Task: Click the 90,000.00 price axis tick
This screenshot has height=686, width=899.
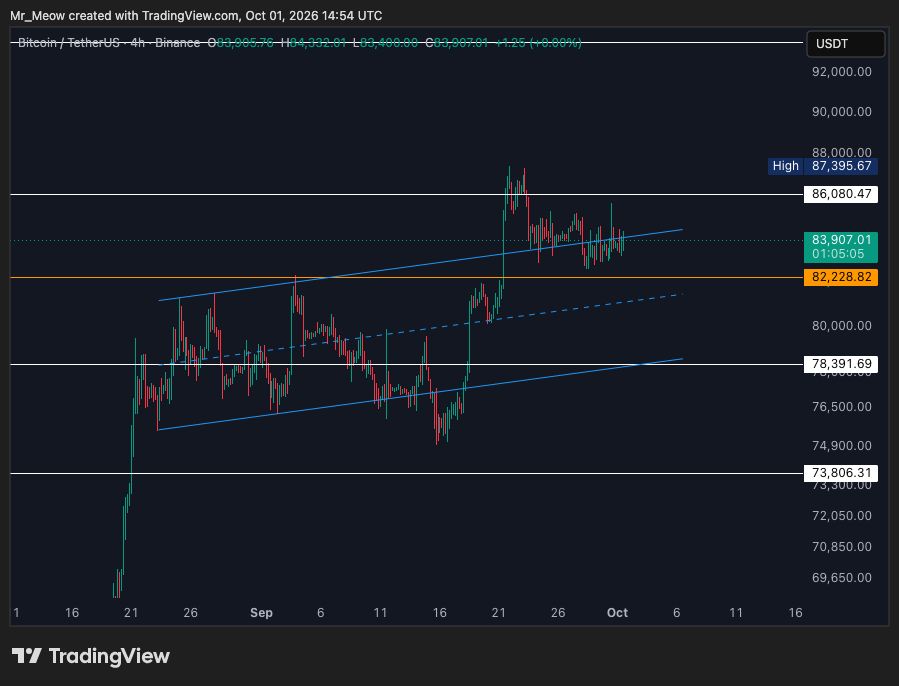Action: [842, 112]
